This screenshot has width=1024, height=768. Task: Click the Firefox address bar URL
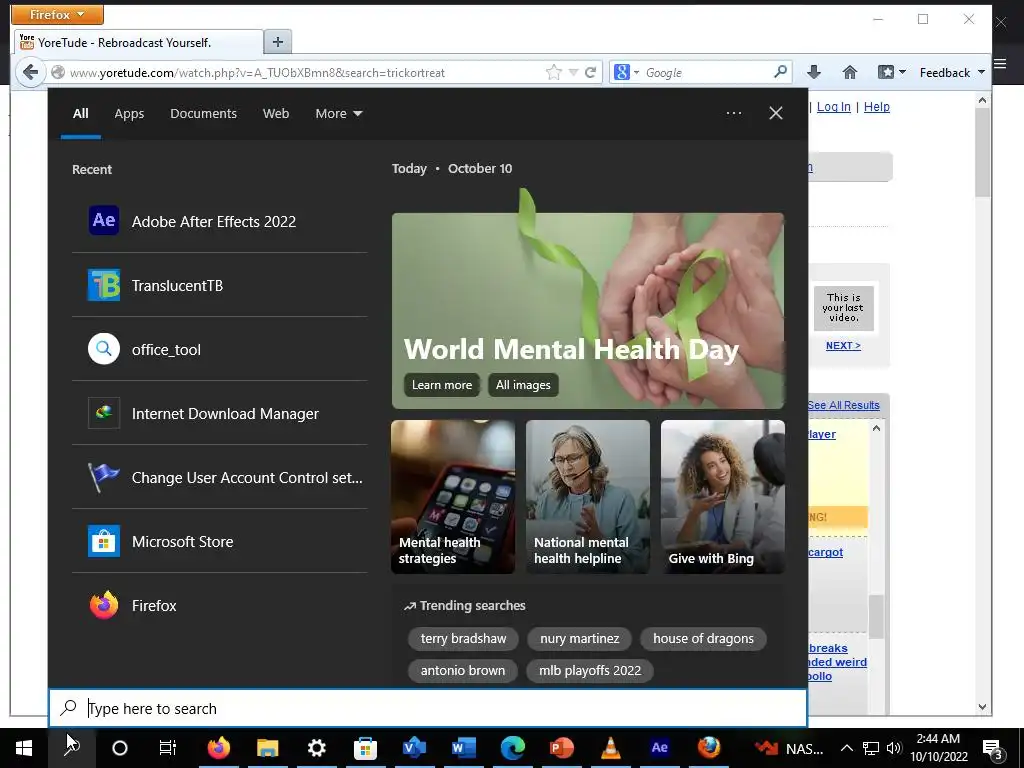pos(257,72)
